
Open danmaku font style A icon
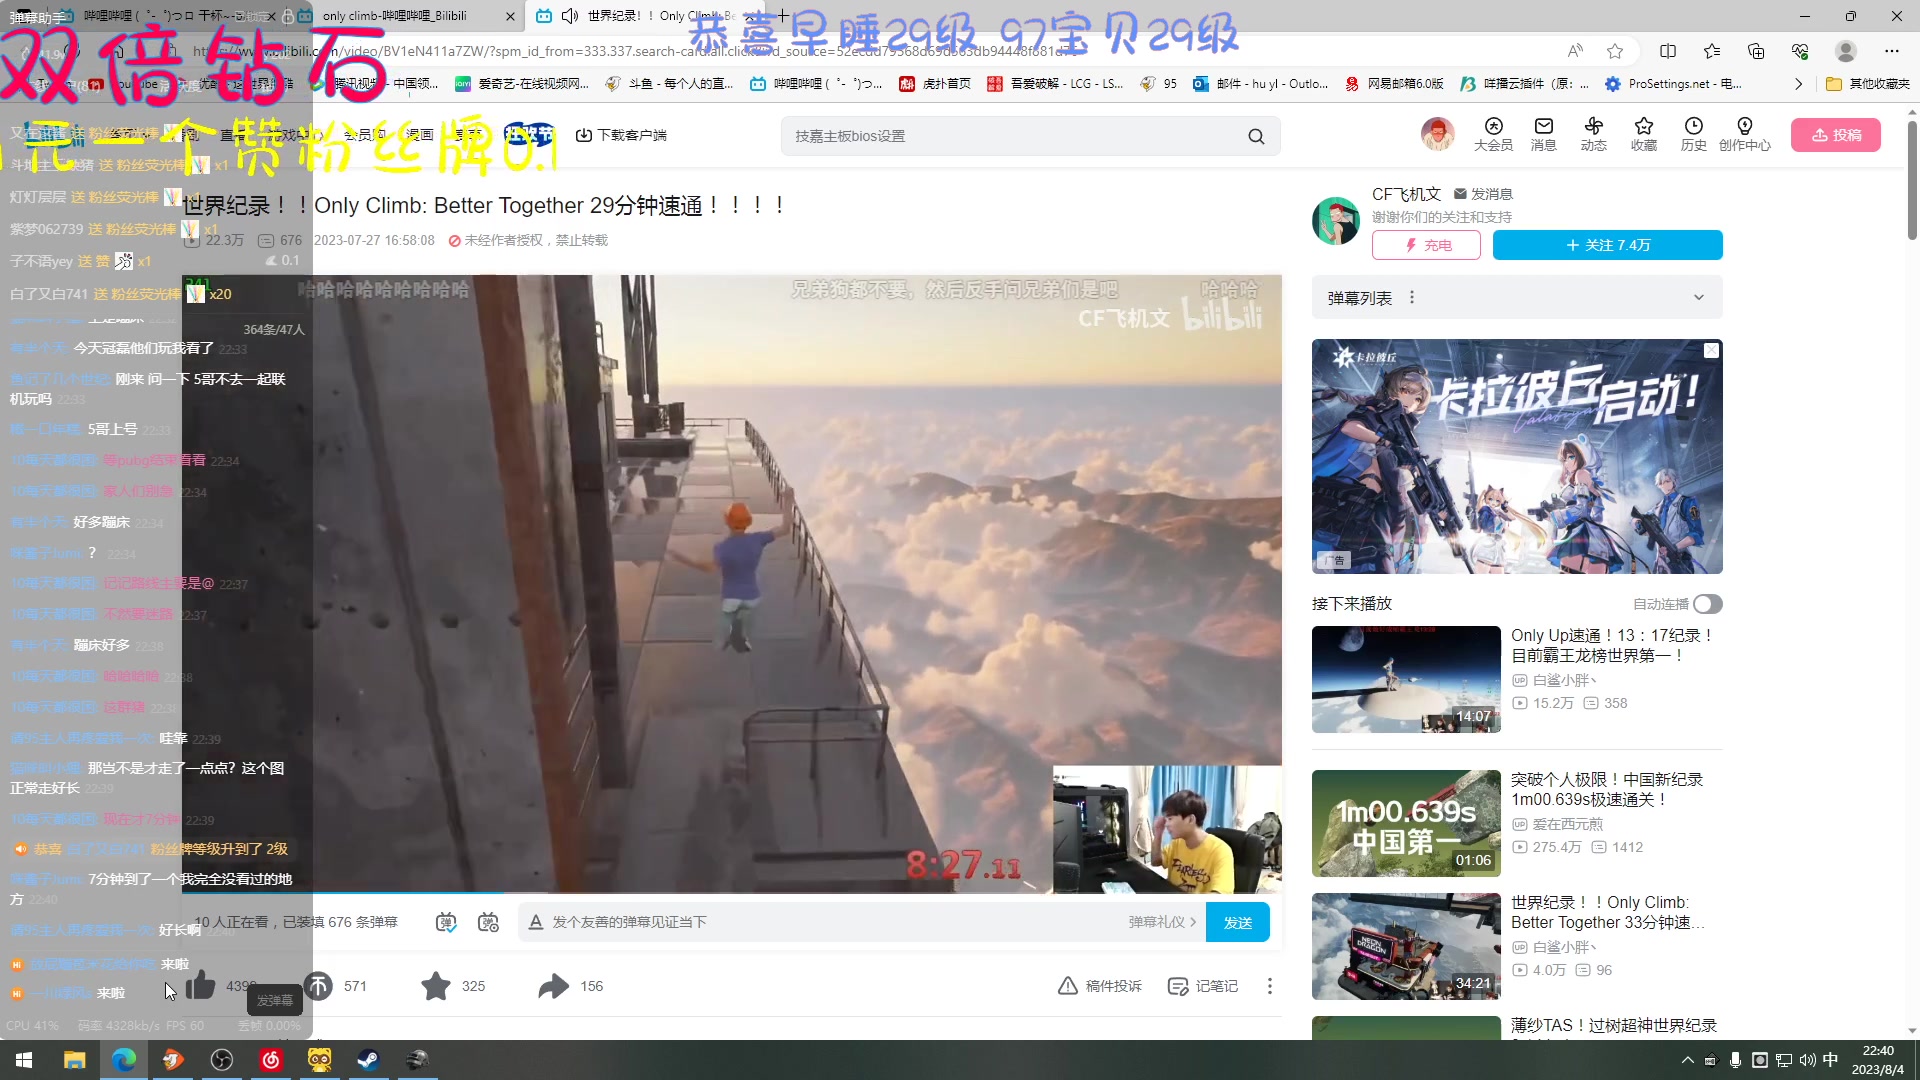tap(535, 922)
